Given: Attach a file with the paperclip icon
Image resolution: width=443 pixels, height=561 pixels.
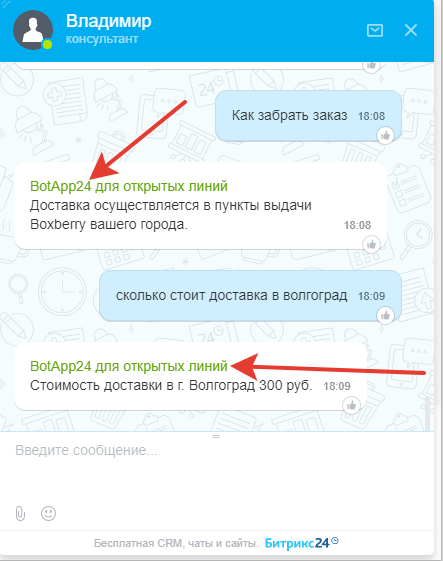Looking at the screenshot, I should (20, 514).
